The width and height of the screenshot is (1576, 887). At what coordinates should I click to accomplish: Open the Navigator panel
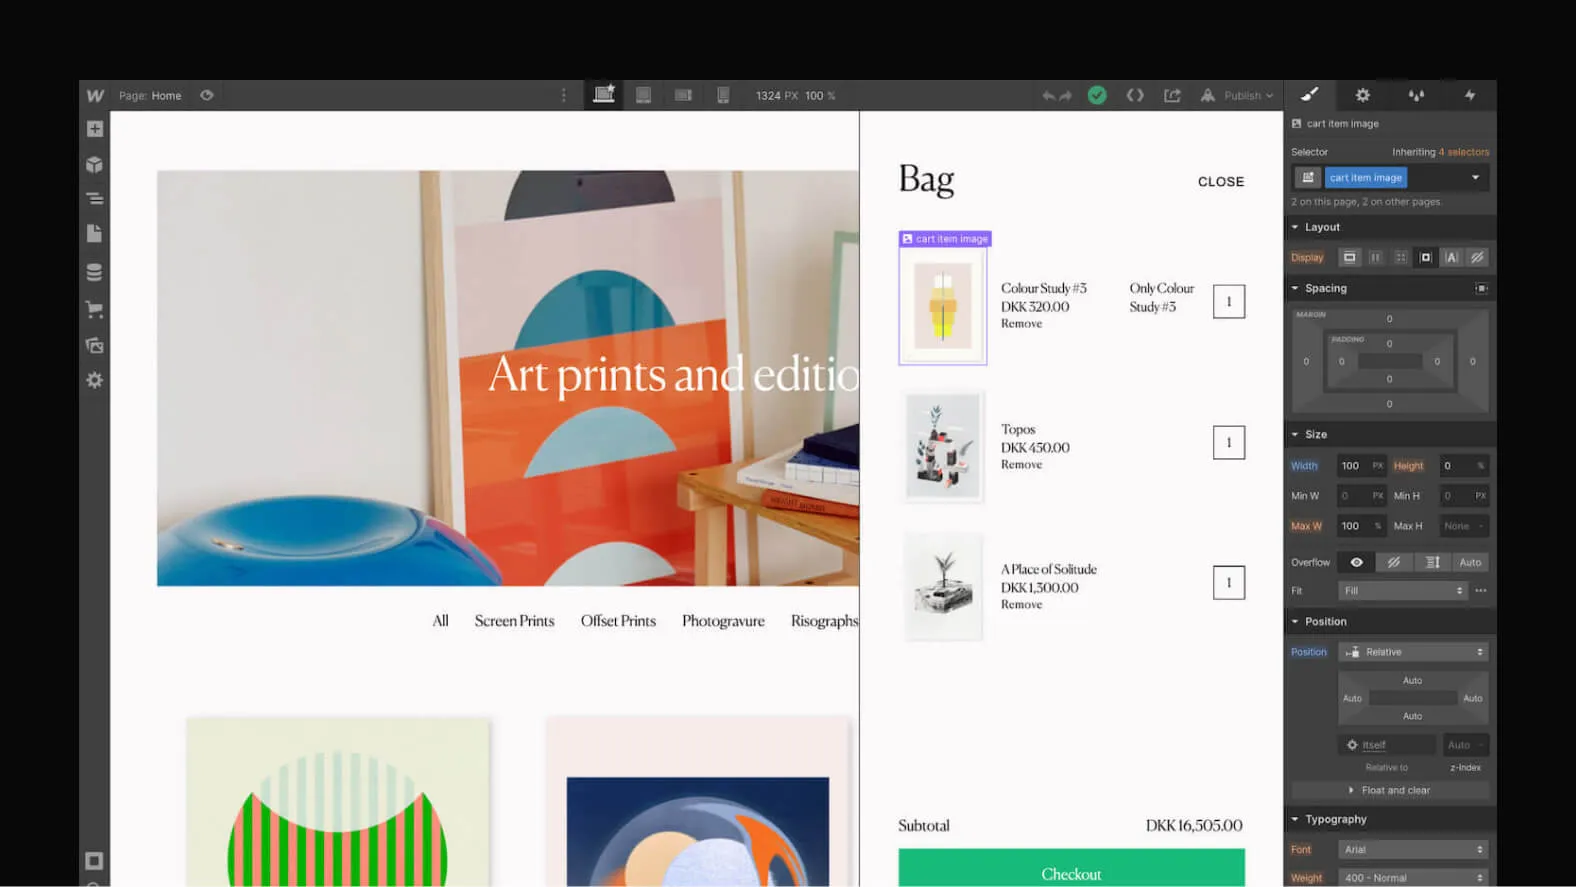[x=95, y=199]
